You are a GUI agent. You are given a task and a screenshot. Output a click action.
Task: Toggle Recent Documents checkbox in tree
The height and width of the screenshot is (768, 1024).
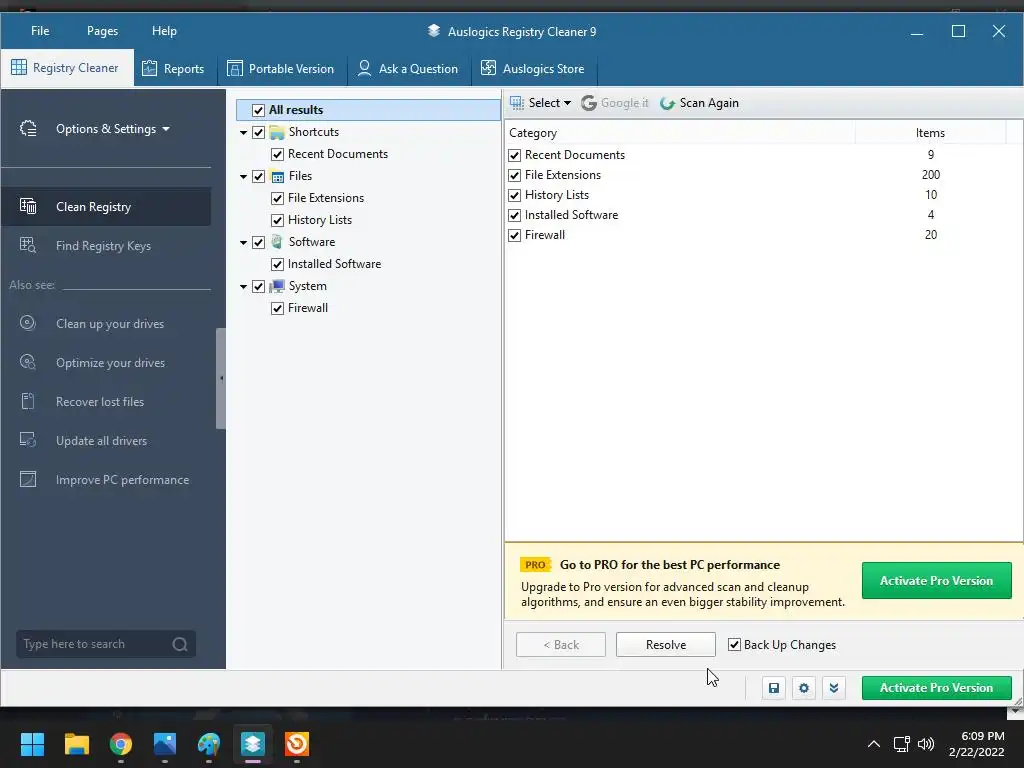tap(278, 155)
